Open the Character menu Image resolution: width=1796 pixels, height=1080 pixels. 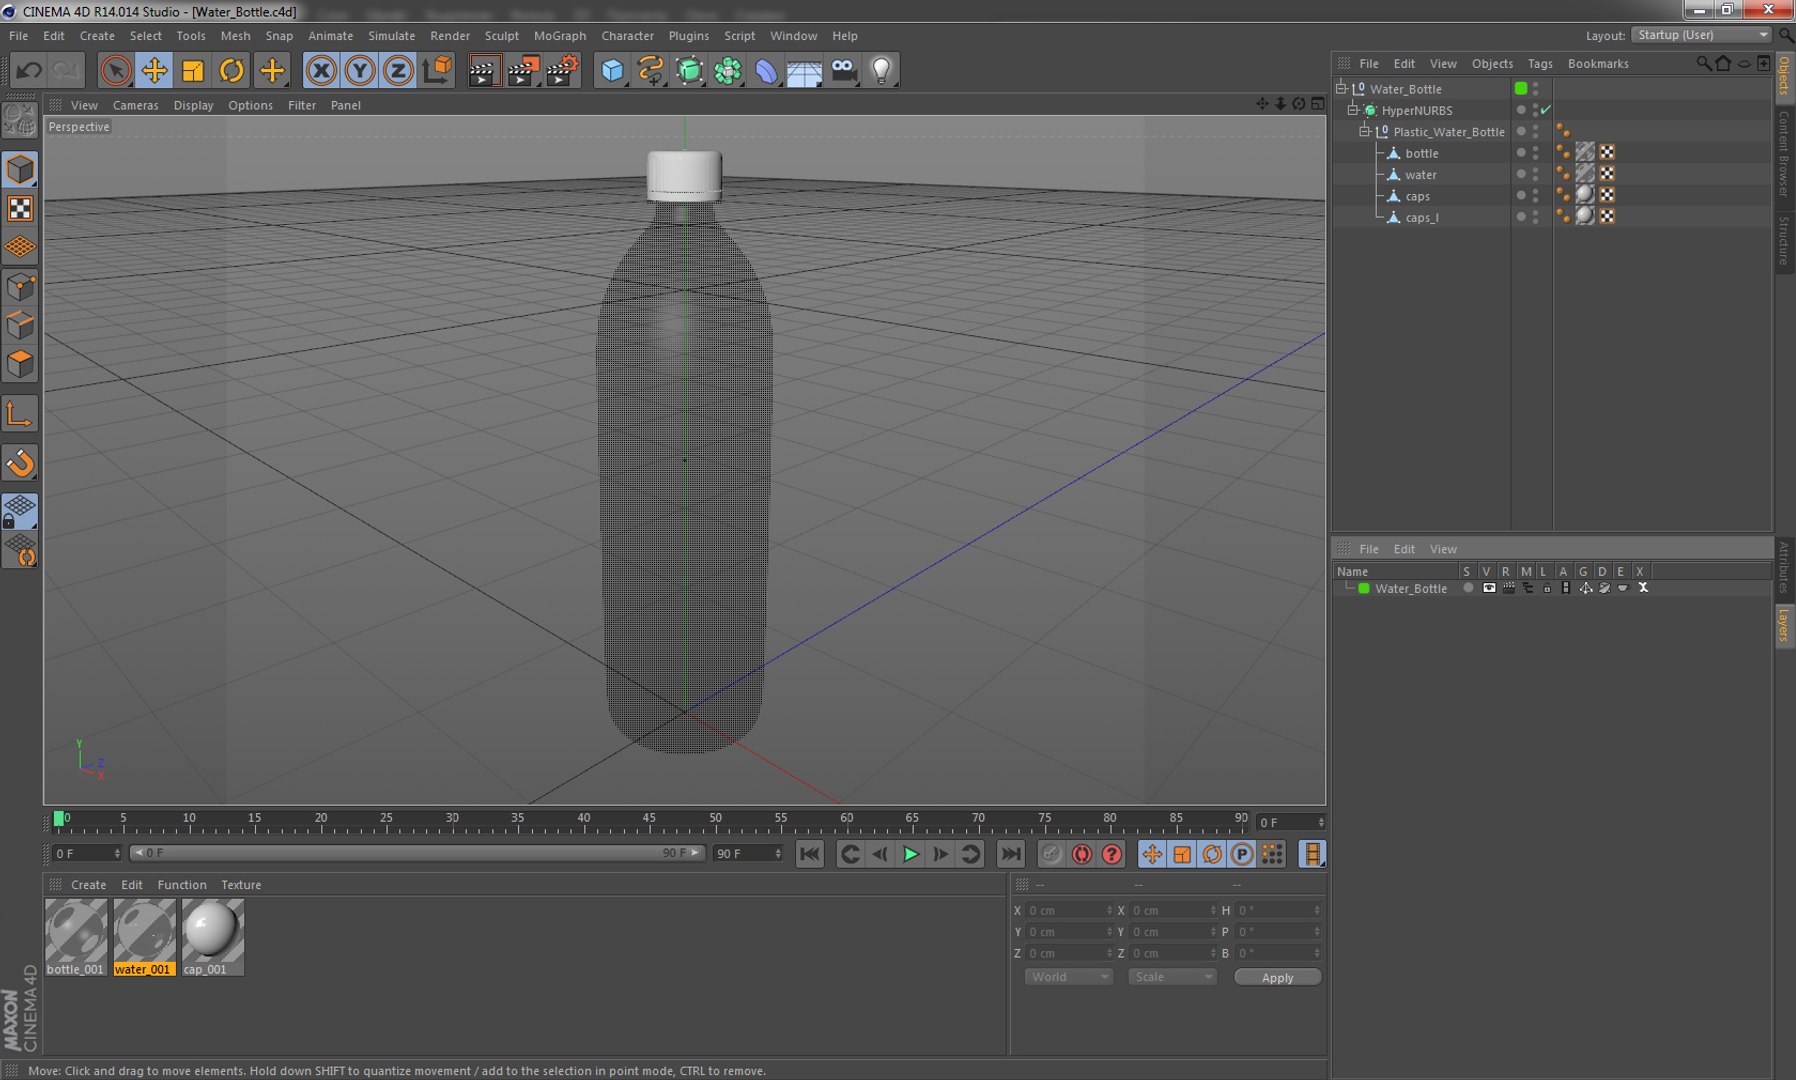click(627, 36)
